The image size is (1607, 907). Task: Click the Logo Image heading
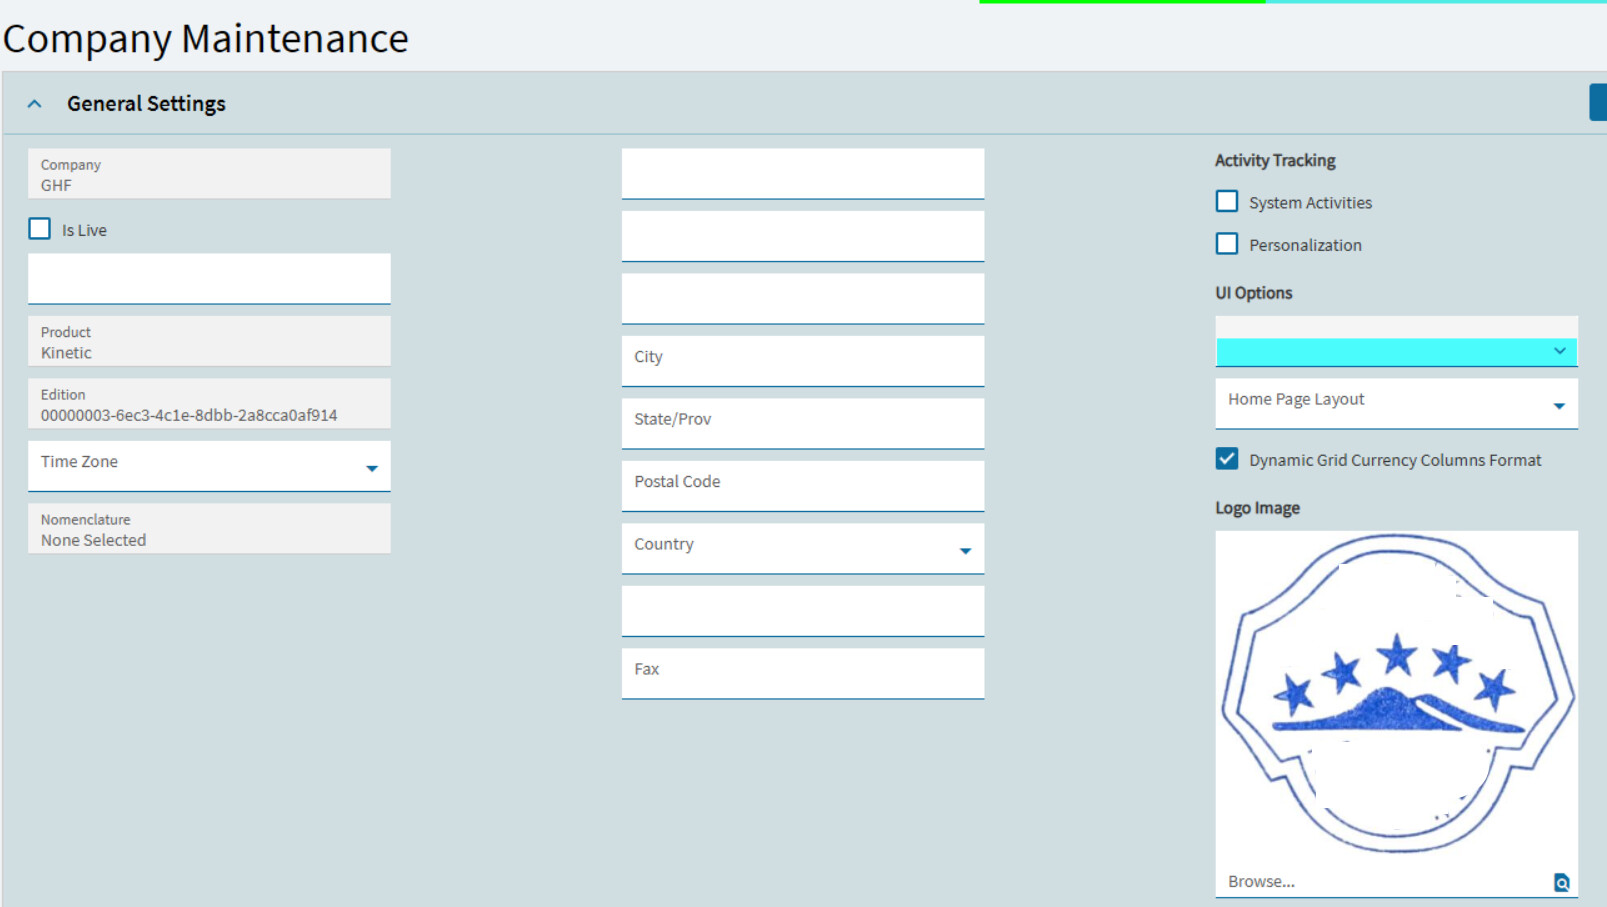(x=1258, y=508)
